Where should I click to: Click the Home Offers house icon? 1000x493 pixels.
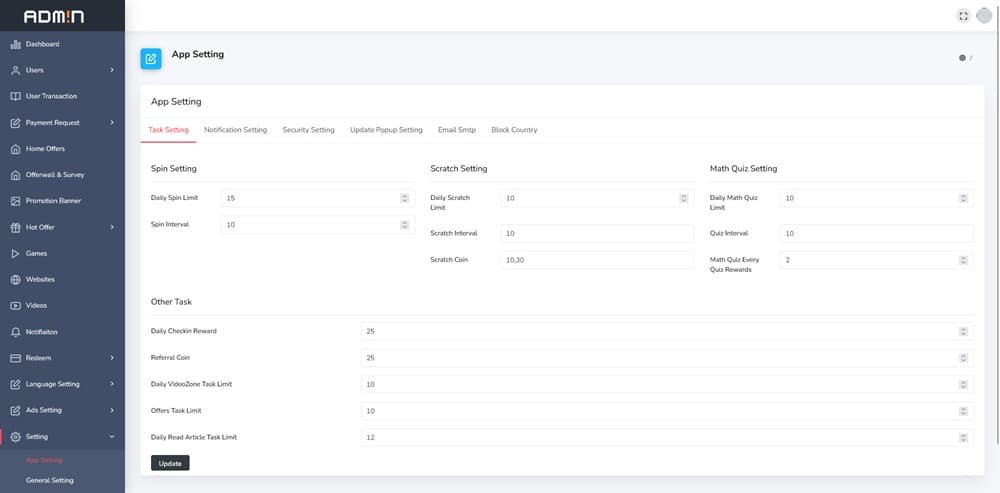coord(16,149)
